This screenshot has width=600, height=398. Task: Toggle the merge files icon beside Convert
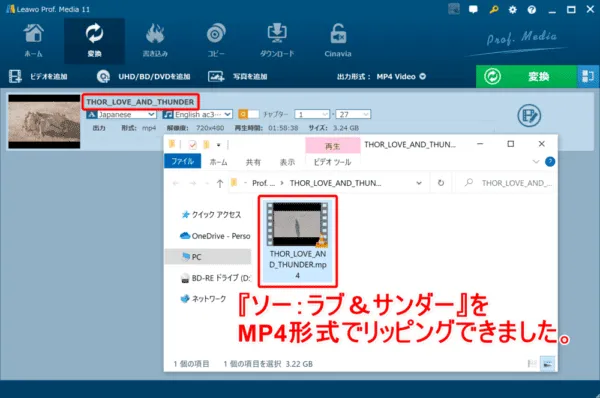(x=588, y=77)
